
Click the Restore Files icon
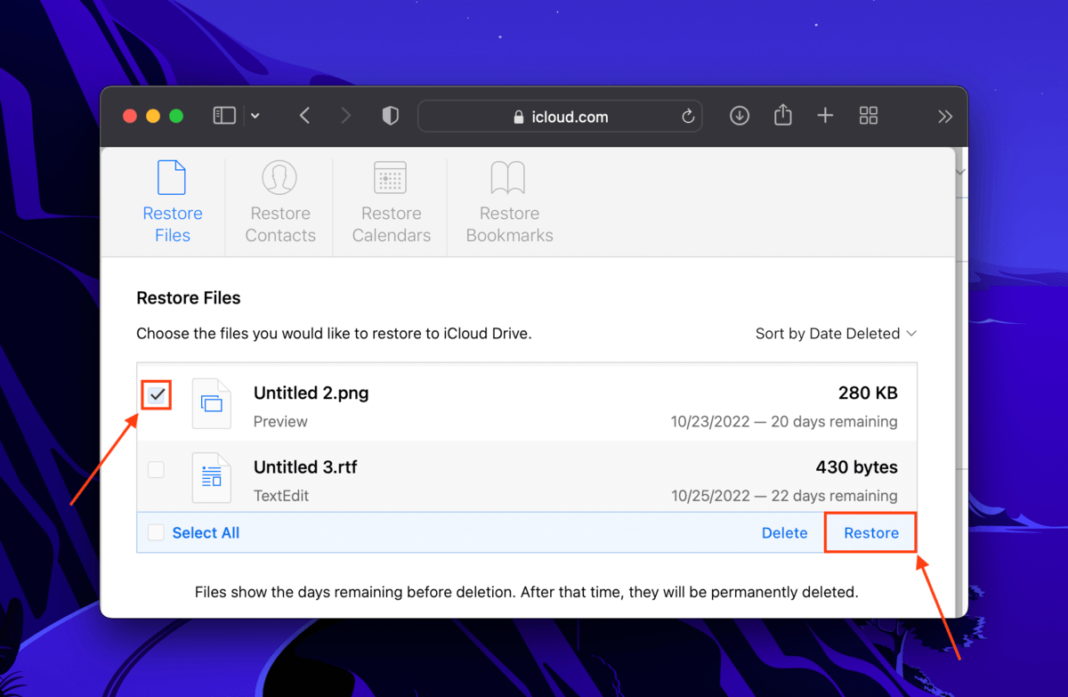click(172, 179)
